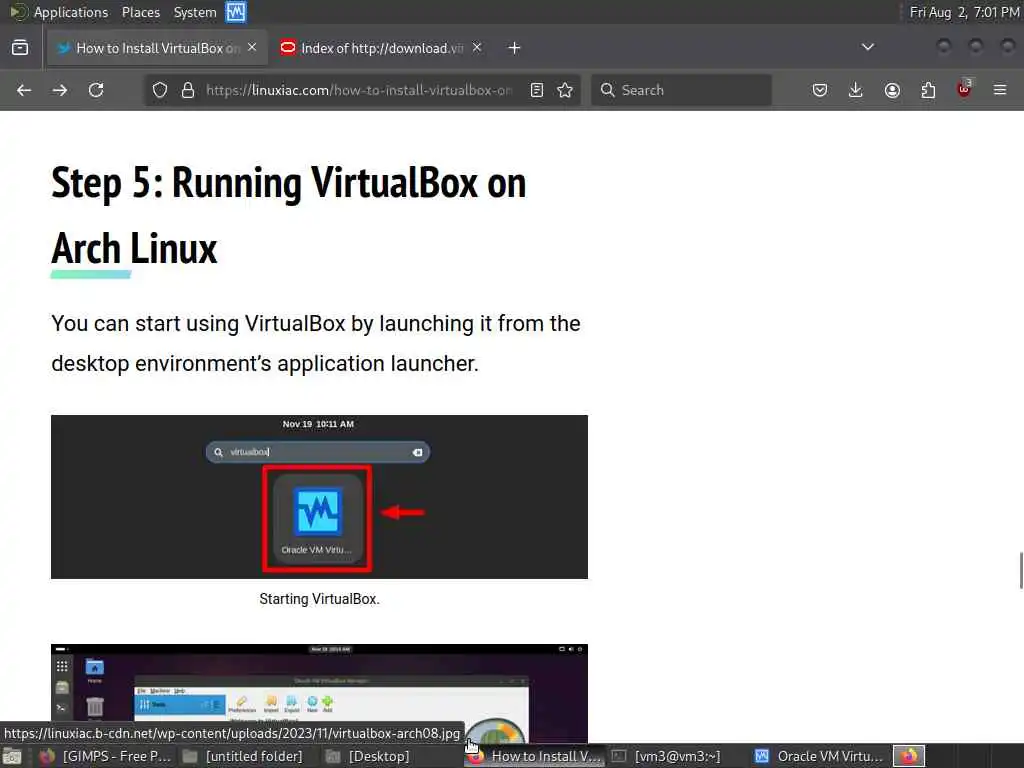The image size is (1024, 768).
Task: Click the URL address bar
Action: pos(359,90)
